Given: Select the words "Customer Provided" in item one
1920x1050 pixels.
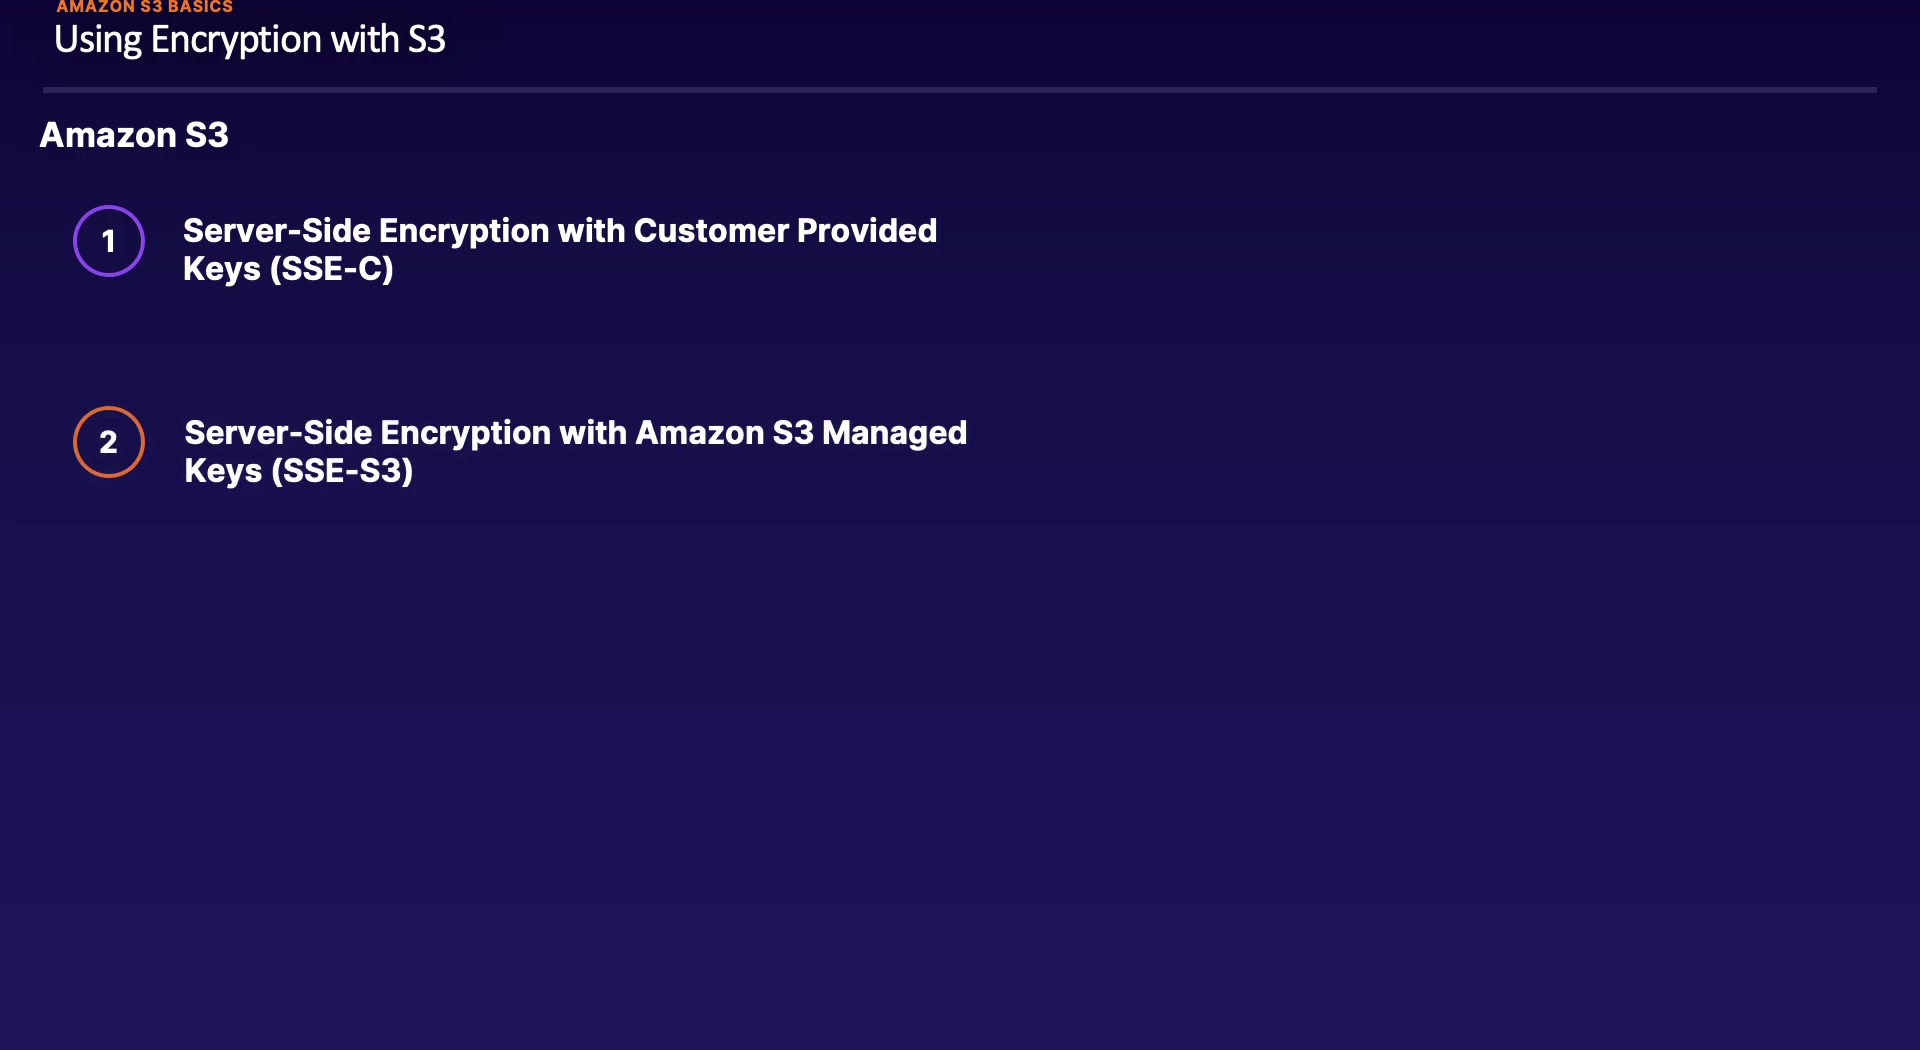Looking at the screenshot, I should 785,231.
